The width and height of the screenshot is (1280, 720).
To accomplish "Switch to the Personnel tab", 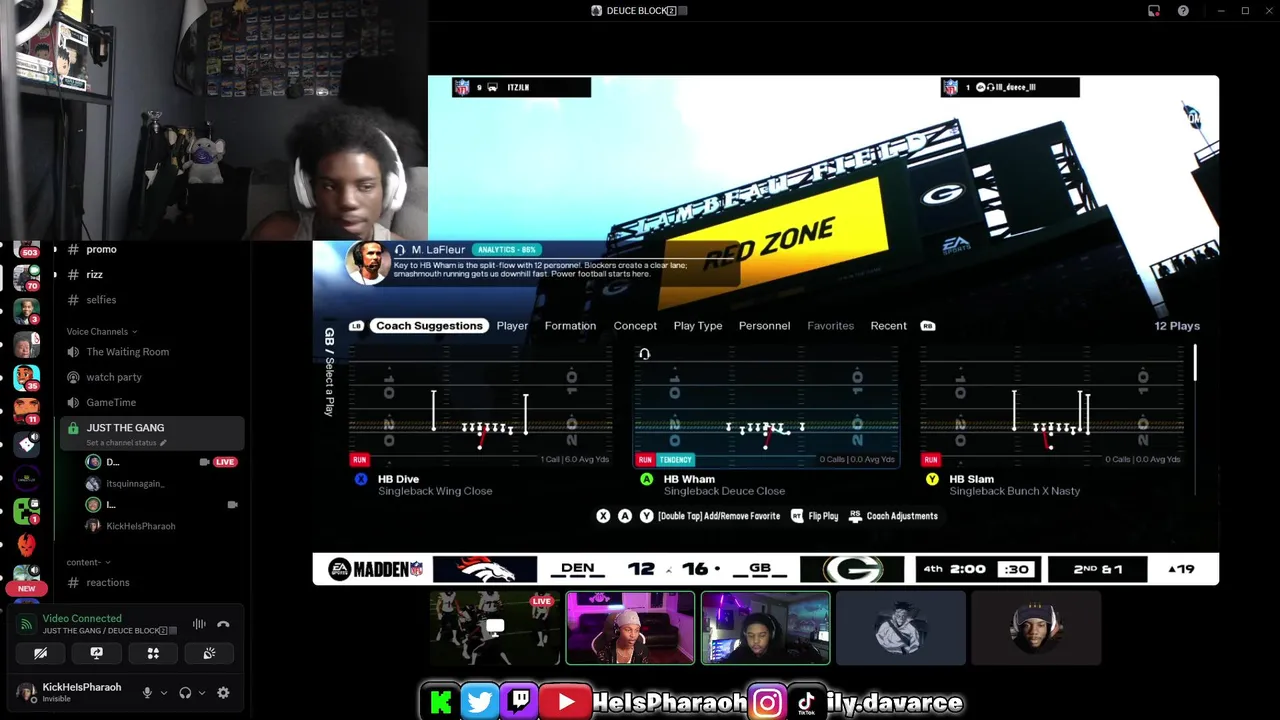I will click(x=764, y=326).
